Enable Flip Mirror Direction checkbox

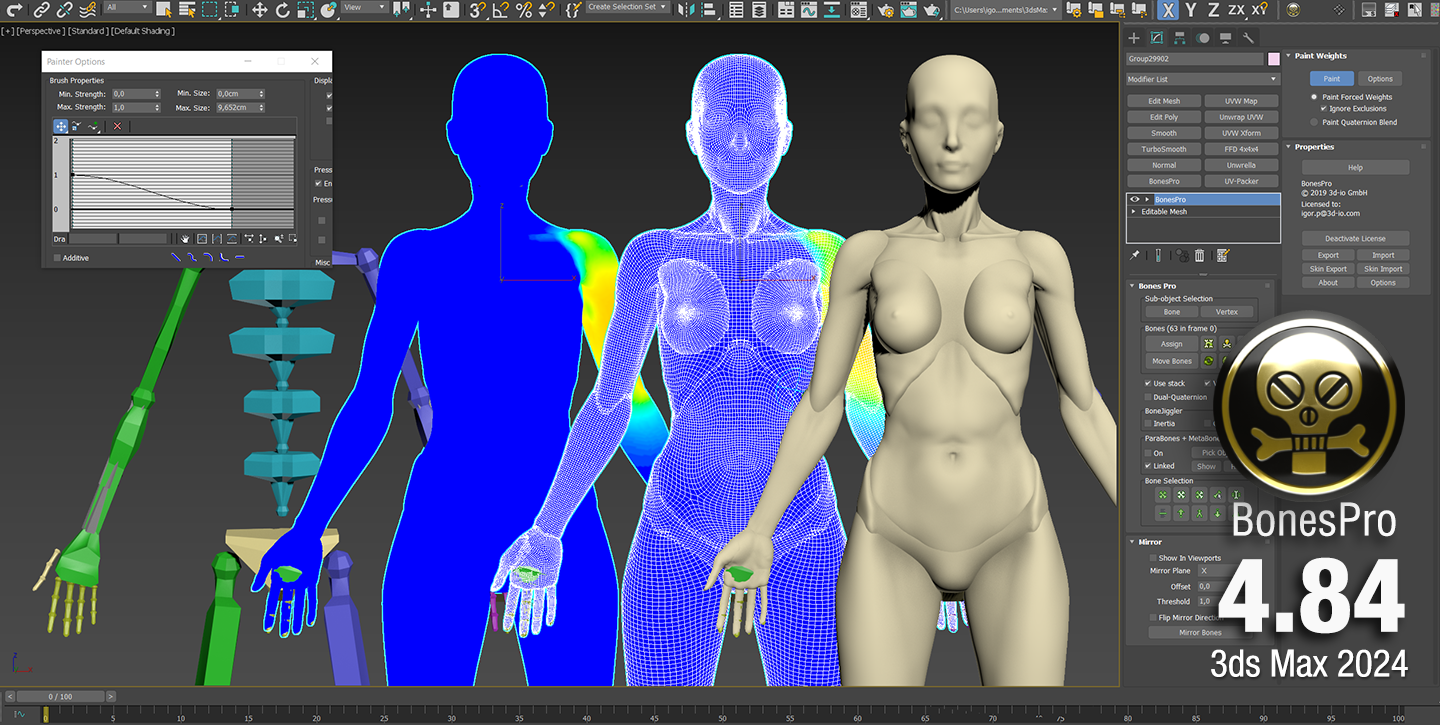pyautogui.click(x=1153, y=618)
